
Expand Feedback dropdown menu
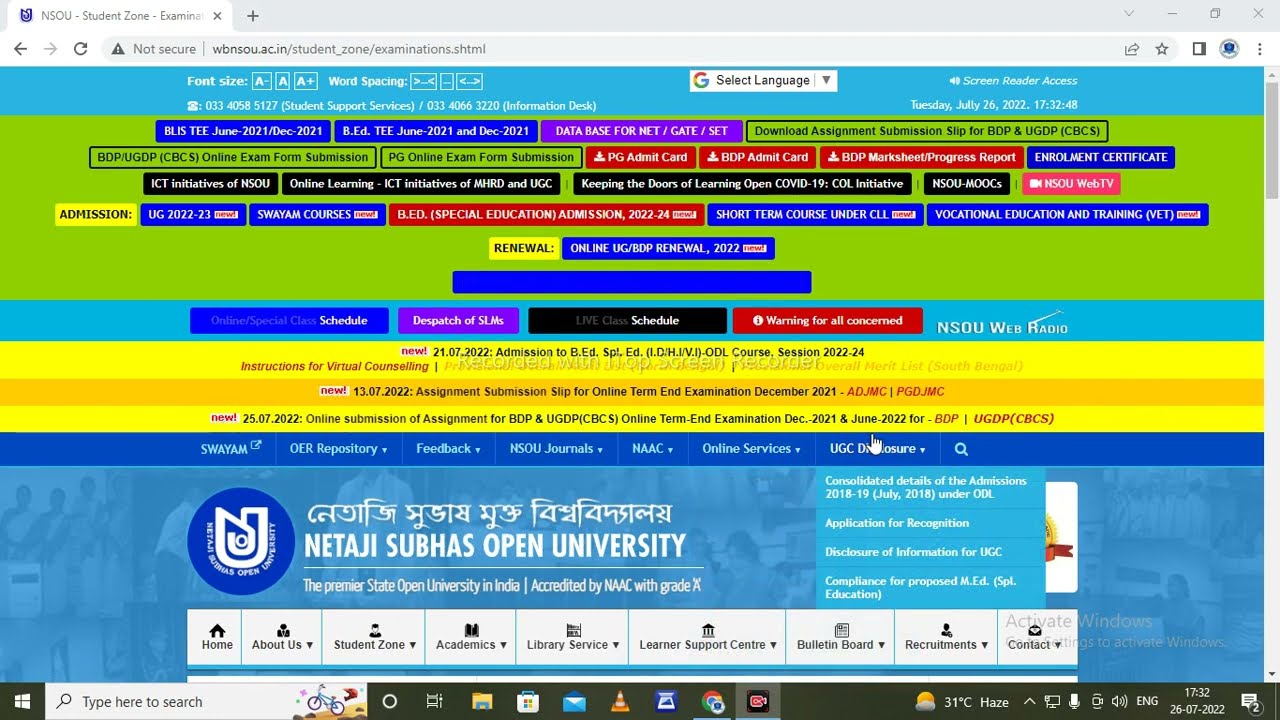(x=448, y=449)
